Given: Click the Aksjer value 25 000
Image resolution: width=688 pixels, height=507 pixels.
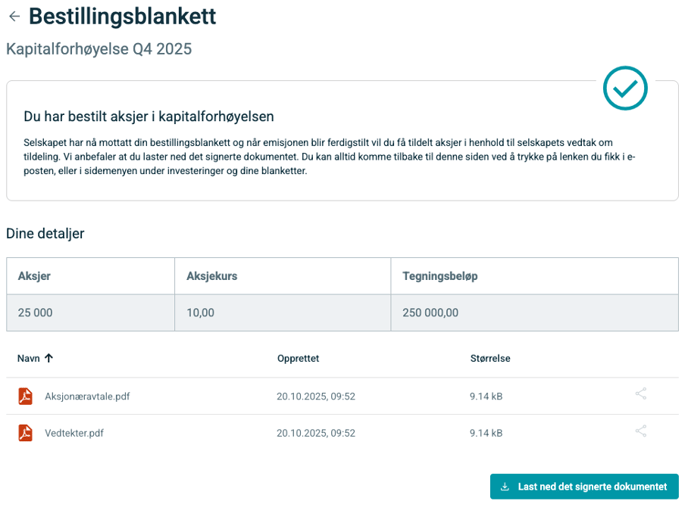Looking at the screenshot, I should click(x=35, y=313).
